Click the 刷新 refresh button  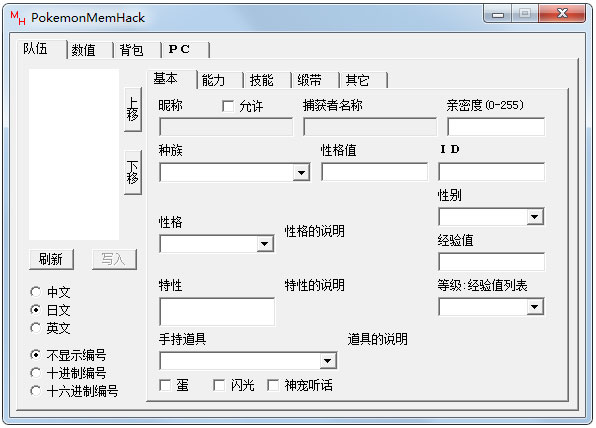(x=51, y=259)
